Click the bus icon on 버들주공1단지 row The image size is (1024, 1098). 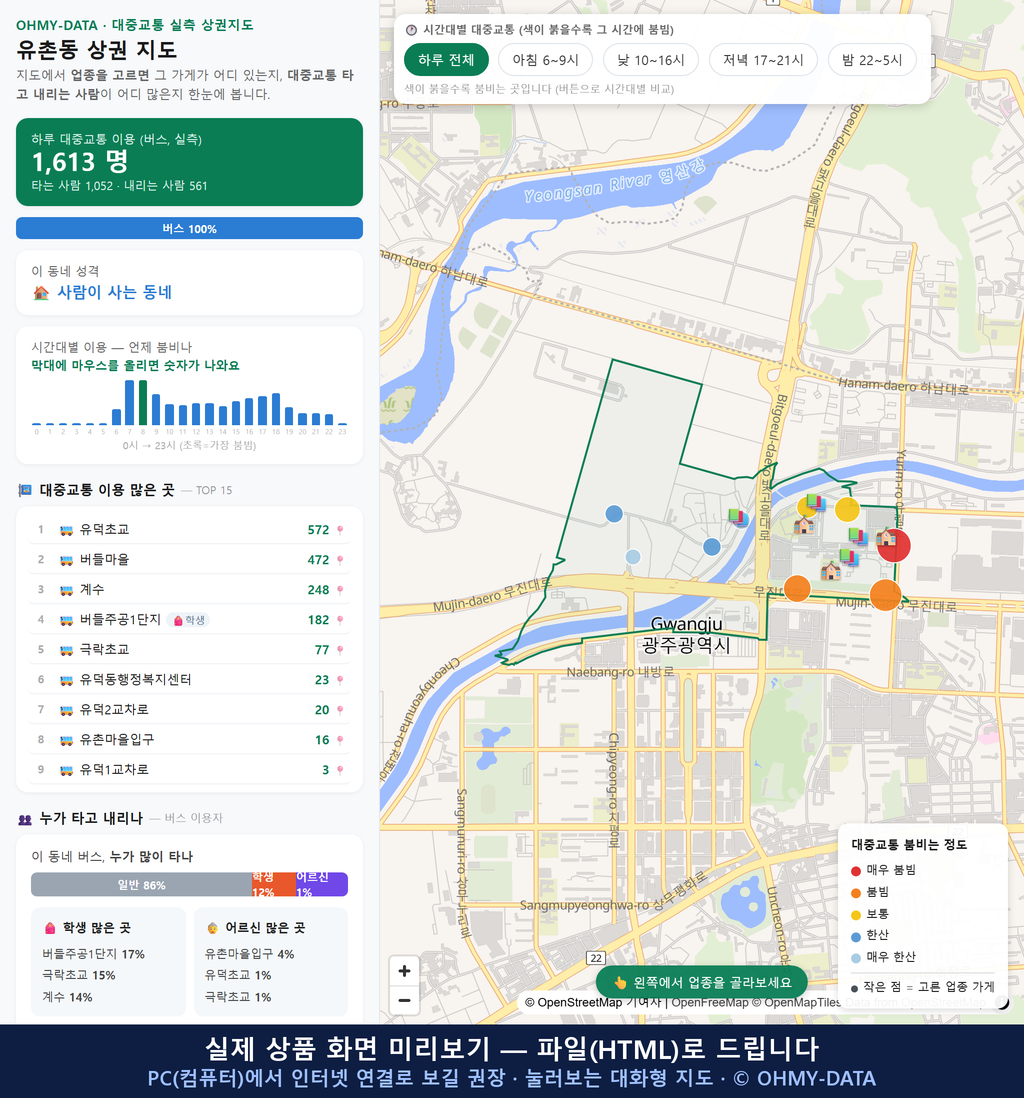(x=67, y=620)
